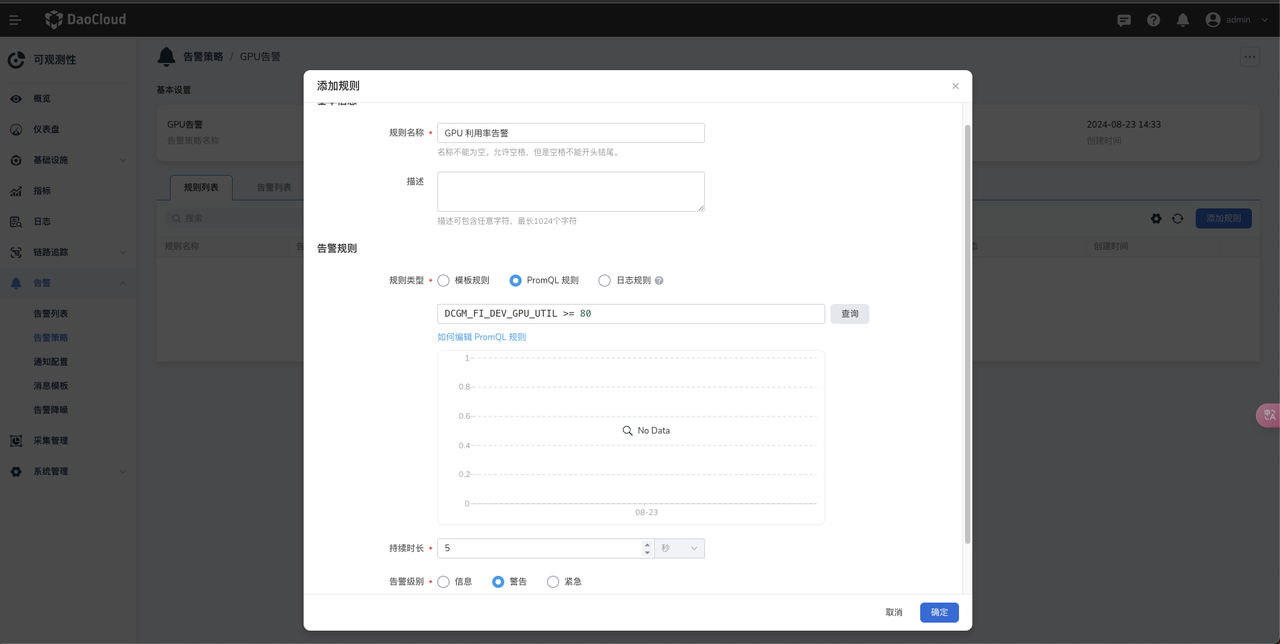Open the admin user dropdown
1280x644 pixels.
pos(1237,20)
